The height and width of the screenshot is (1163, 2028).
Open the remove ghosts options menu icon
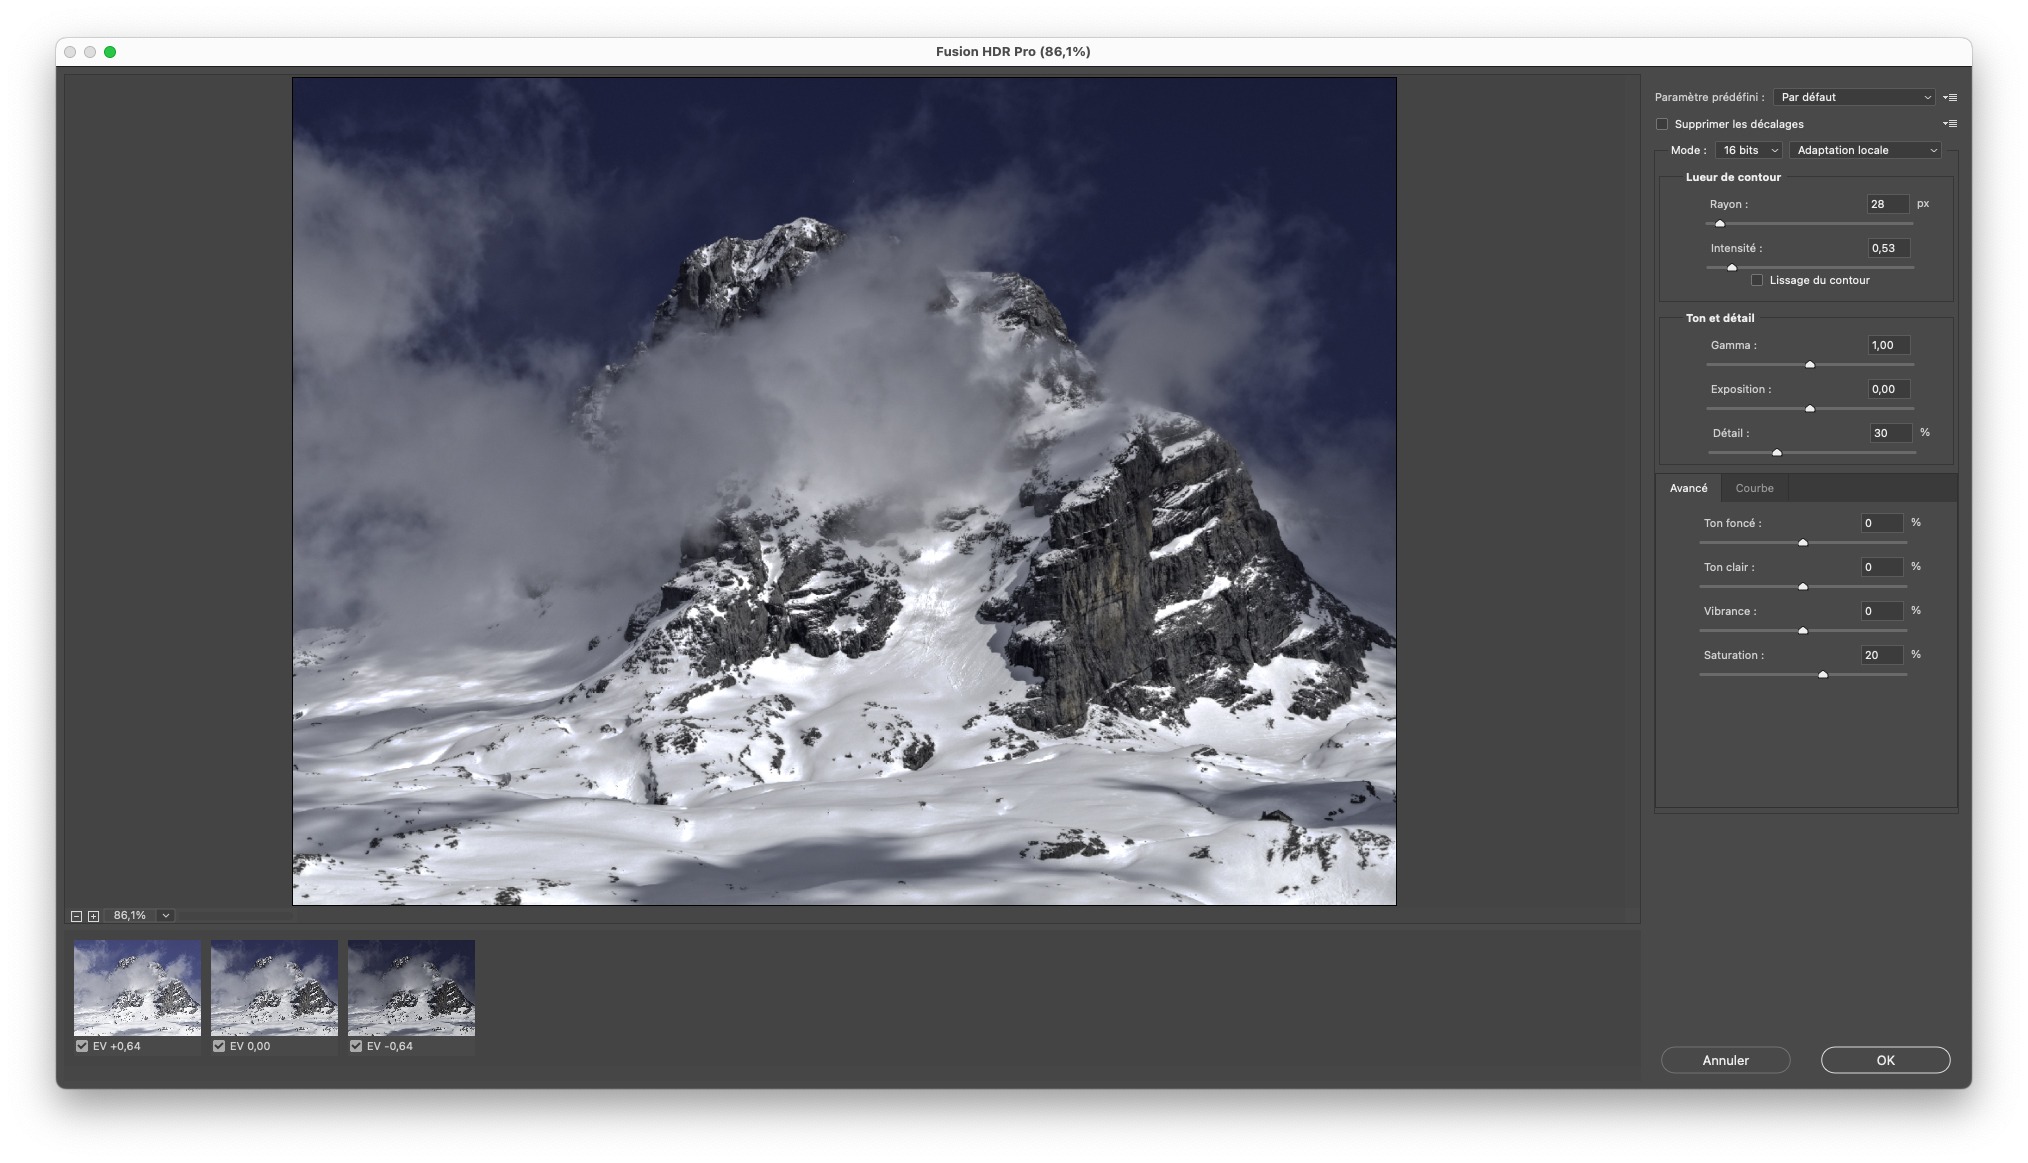click(1950, 124)
